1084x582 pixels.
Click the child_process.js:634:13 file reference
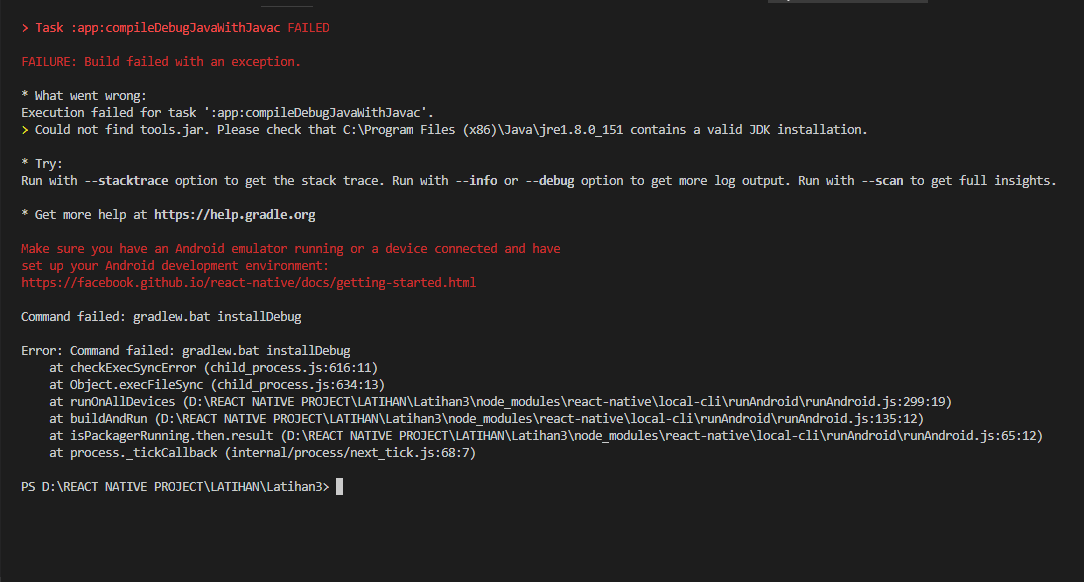tap(297, 385)
